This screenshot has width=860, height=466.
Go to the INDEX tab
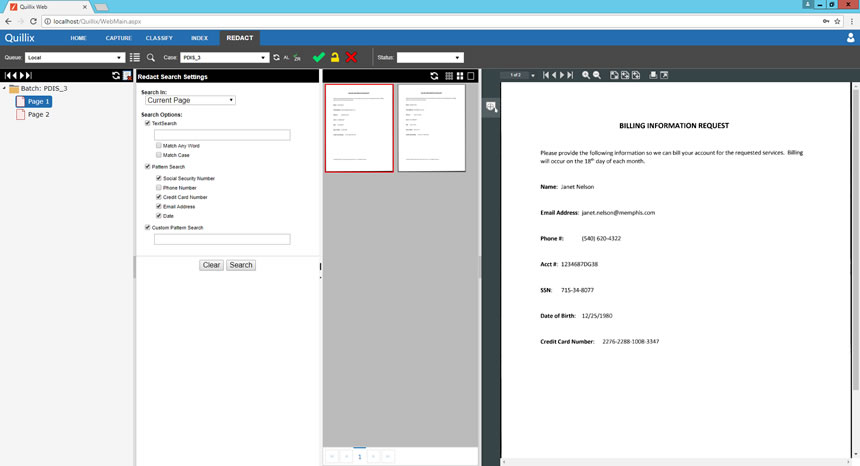click(200, 38)
